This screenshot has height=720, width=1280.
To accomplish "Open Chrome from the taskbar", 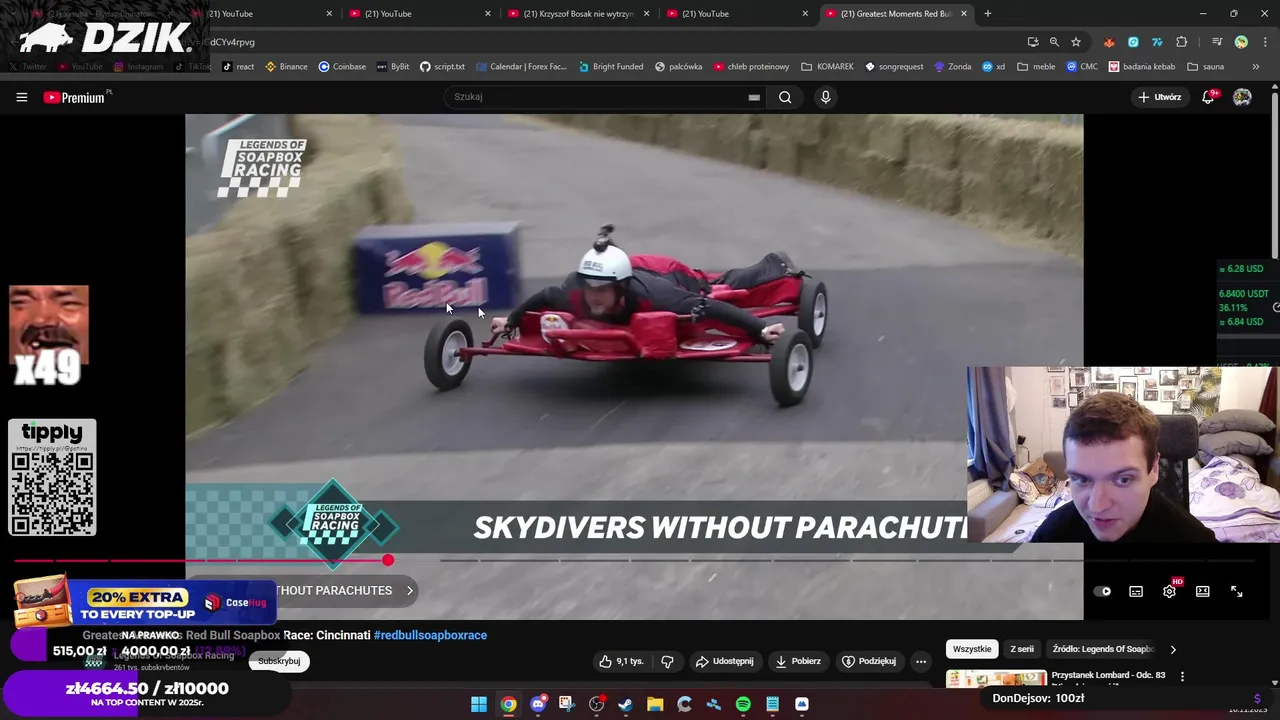I will point(508,704).
